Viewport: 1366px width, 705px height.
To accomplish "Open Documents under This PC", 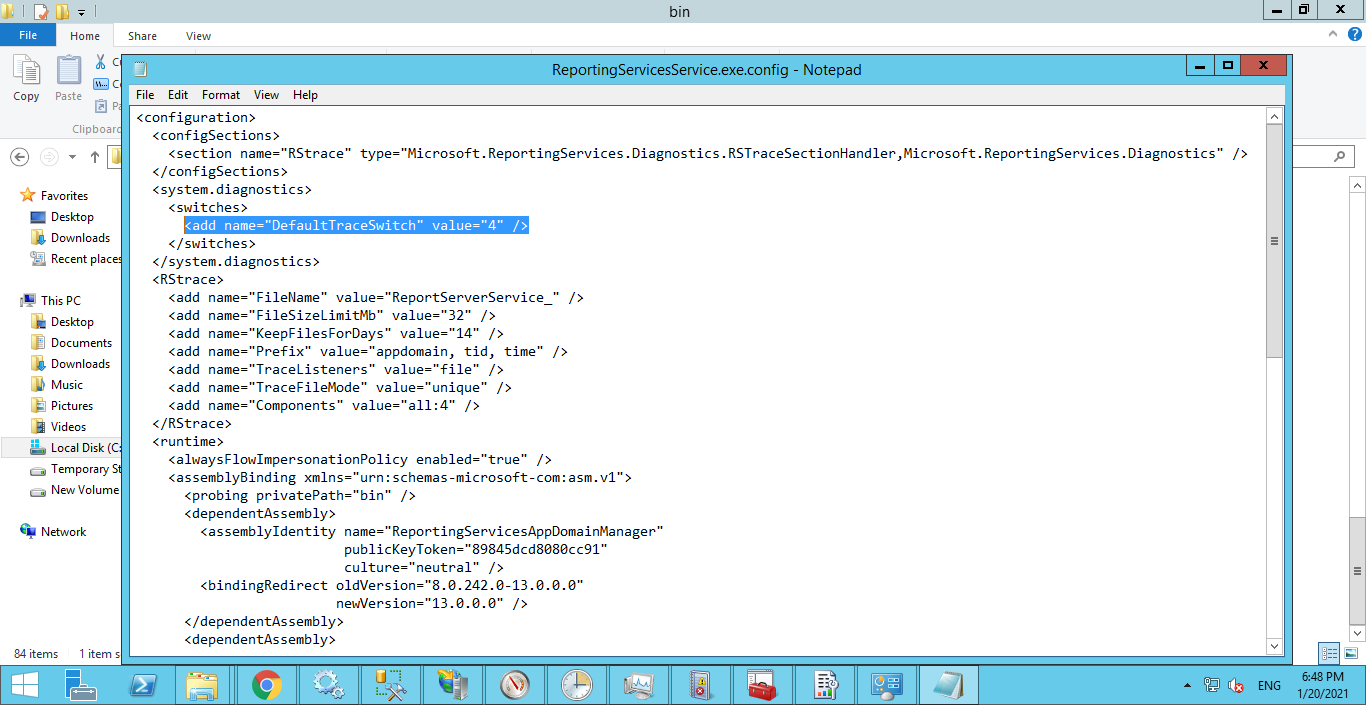I will [x=81, y=343].
